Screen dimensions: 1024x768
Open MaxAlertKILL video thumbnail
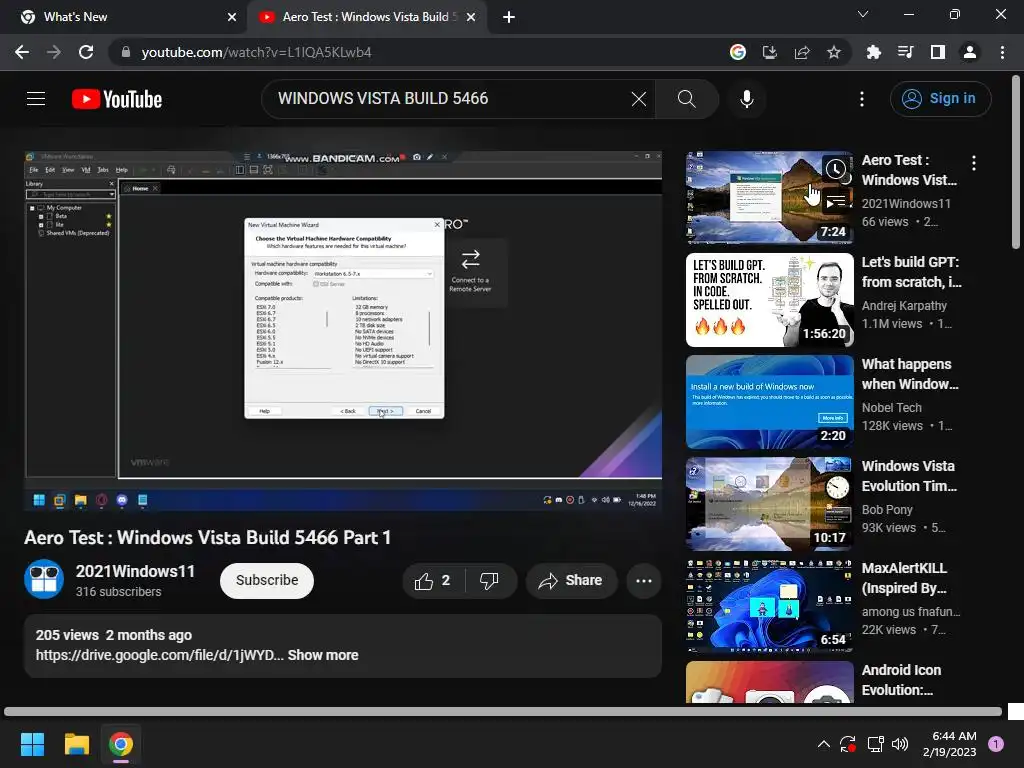(x=769, y=605)
